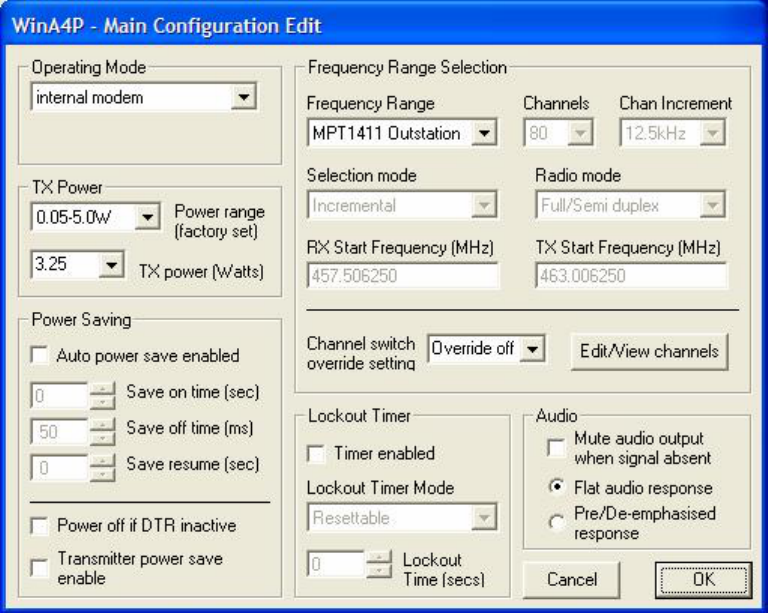Click the Save off time input field

[x=59, y=431]
